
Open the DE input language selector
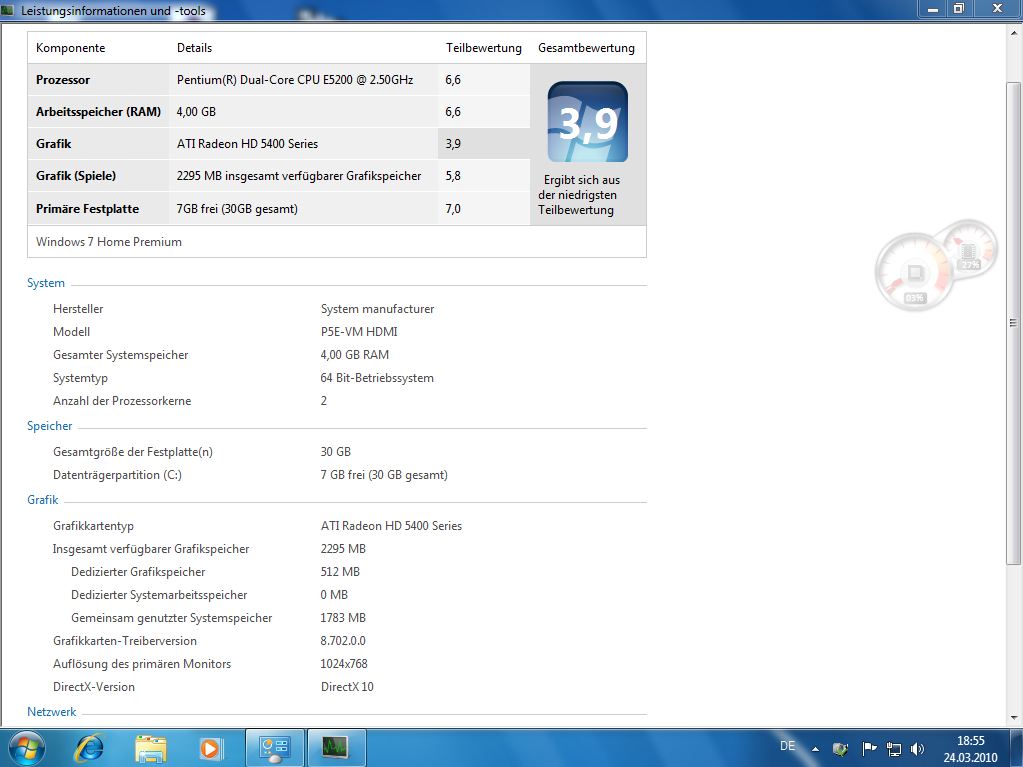787,745
